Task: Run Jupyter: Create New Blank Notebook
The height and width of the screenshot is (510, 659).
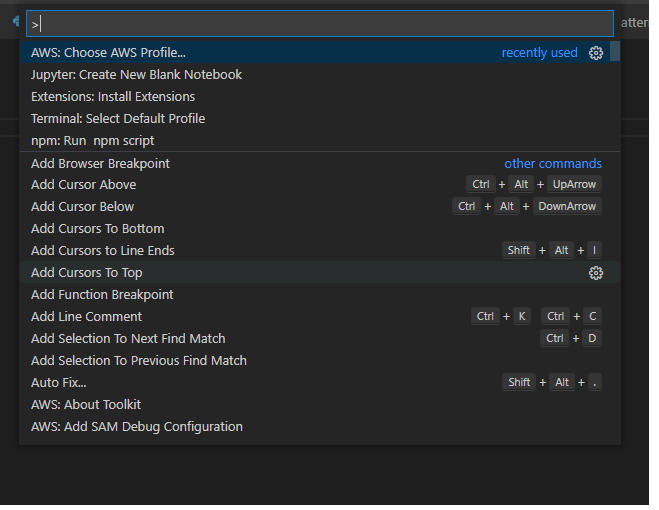Action: (136, 75)
